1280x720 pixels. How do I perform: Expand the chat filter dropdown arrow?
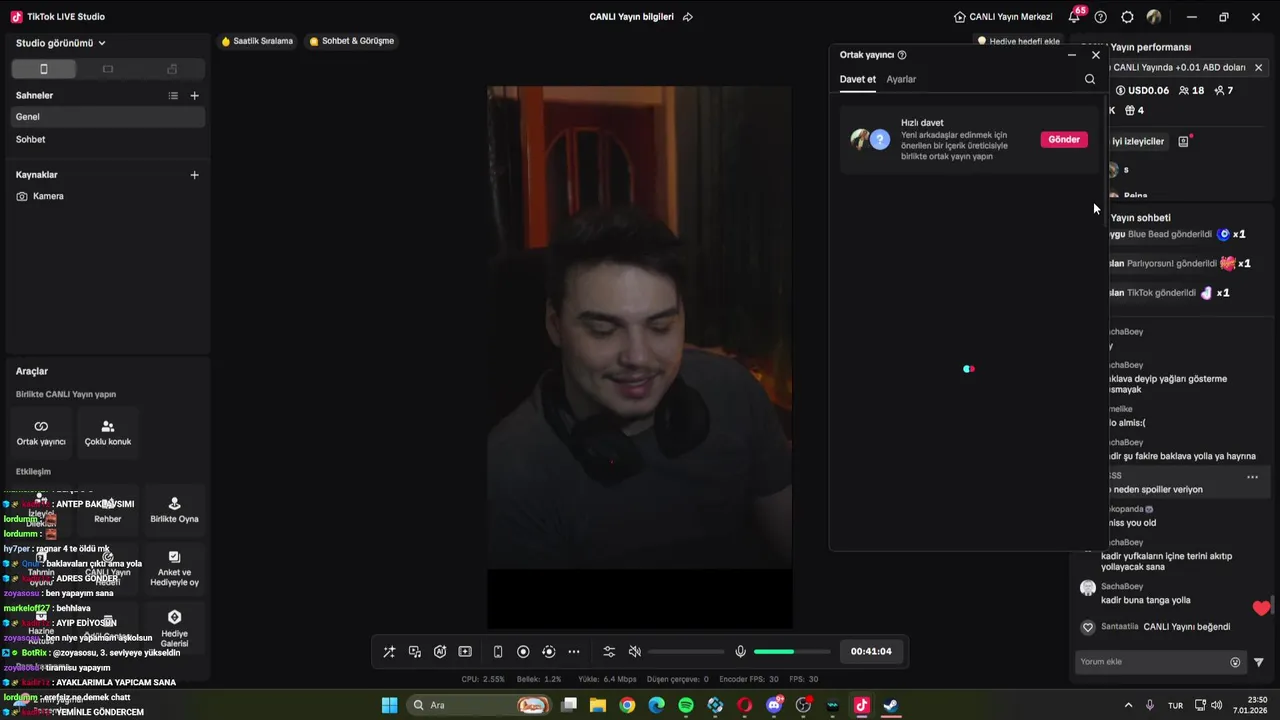pos(1259,662)
